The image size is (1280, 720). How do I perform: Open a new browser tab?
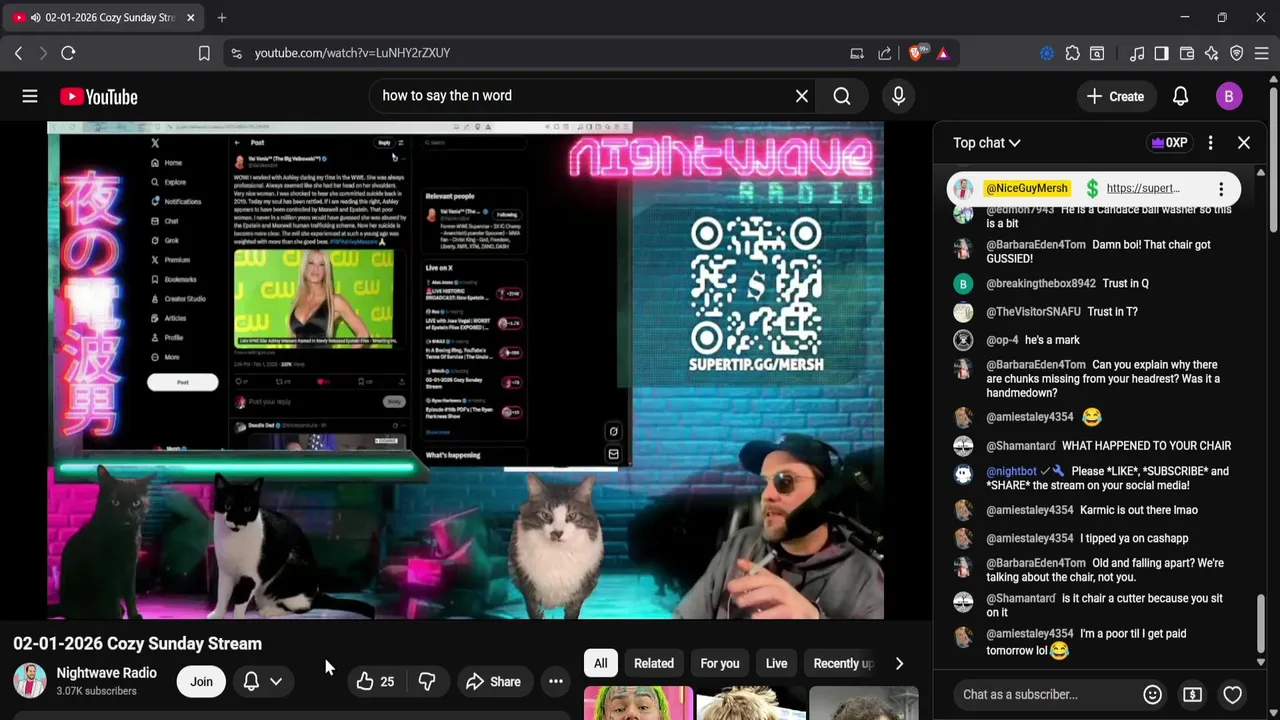click(x=222, y=17)
